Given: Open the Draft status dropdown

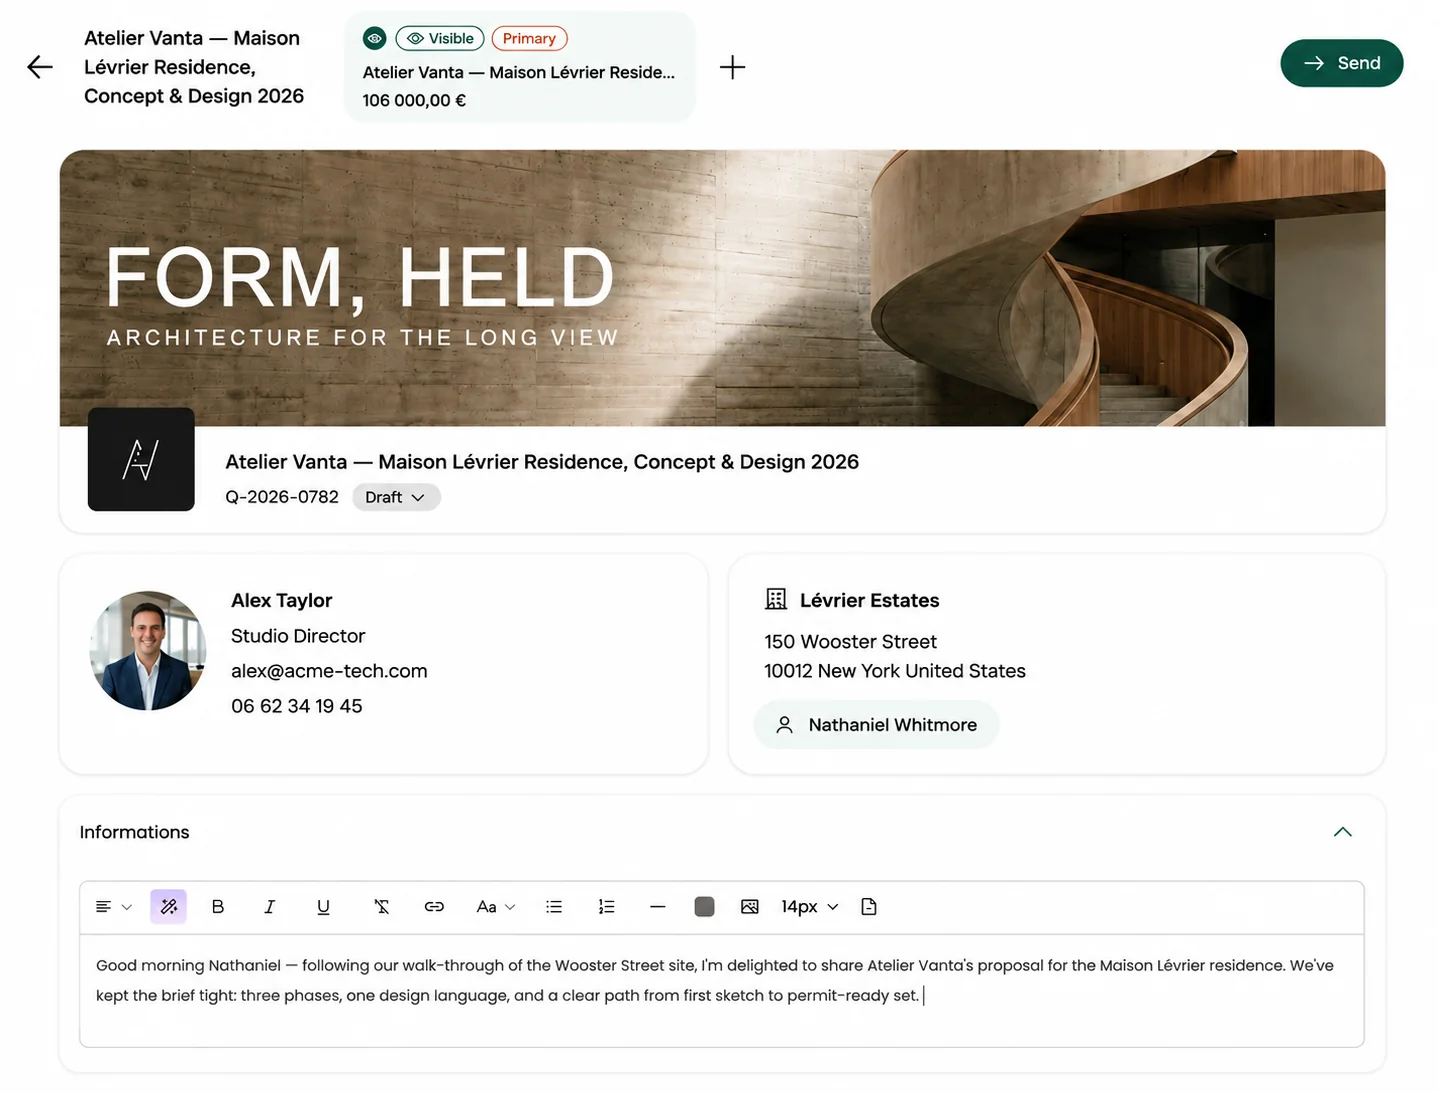Looking at the screenshot, I should (x=395, y=497).
